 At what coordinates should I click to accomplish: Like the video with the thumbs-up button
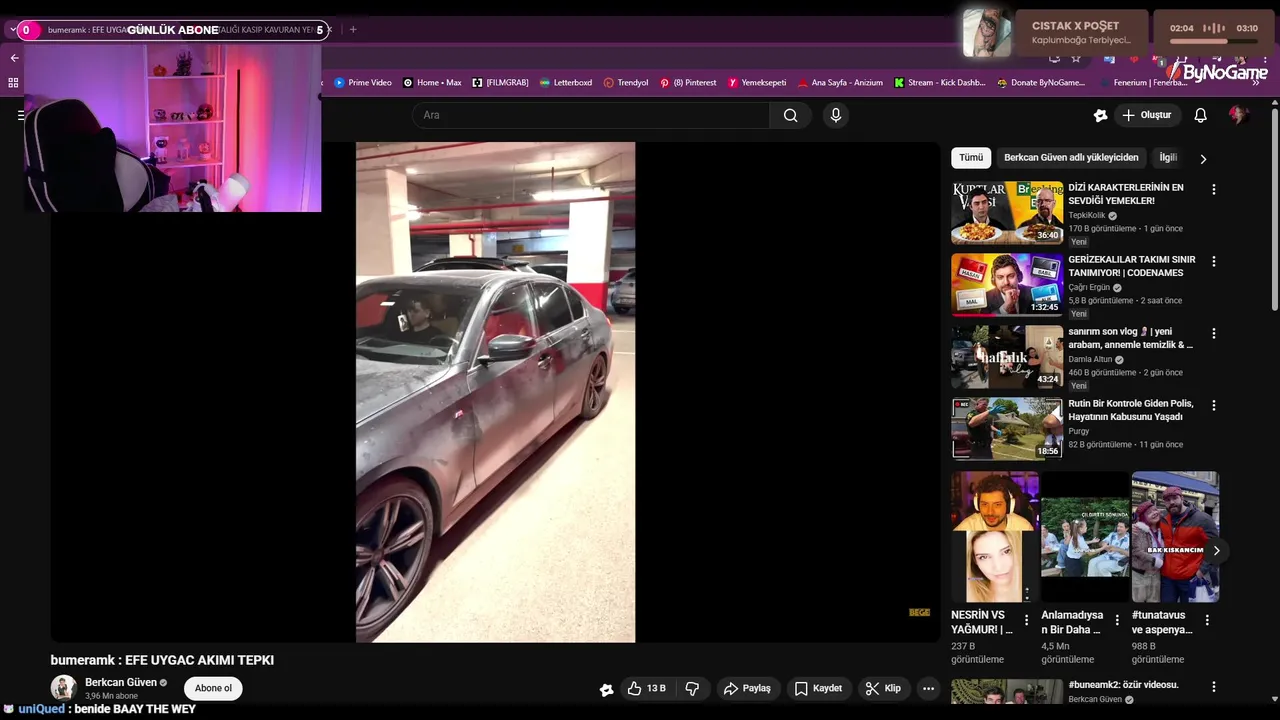[646, 688]
